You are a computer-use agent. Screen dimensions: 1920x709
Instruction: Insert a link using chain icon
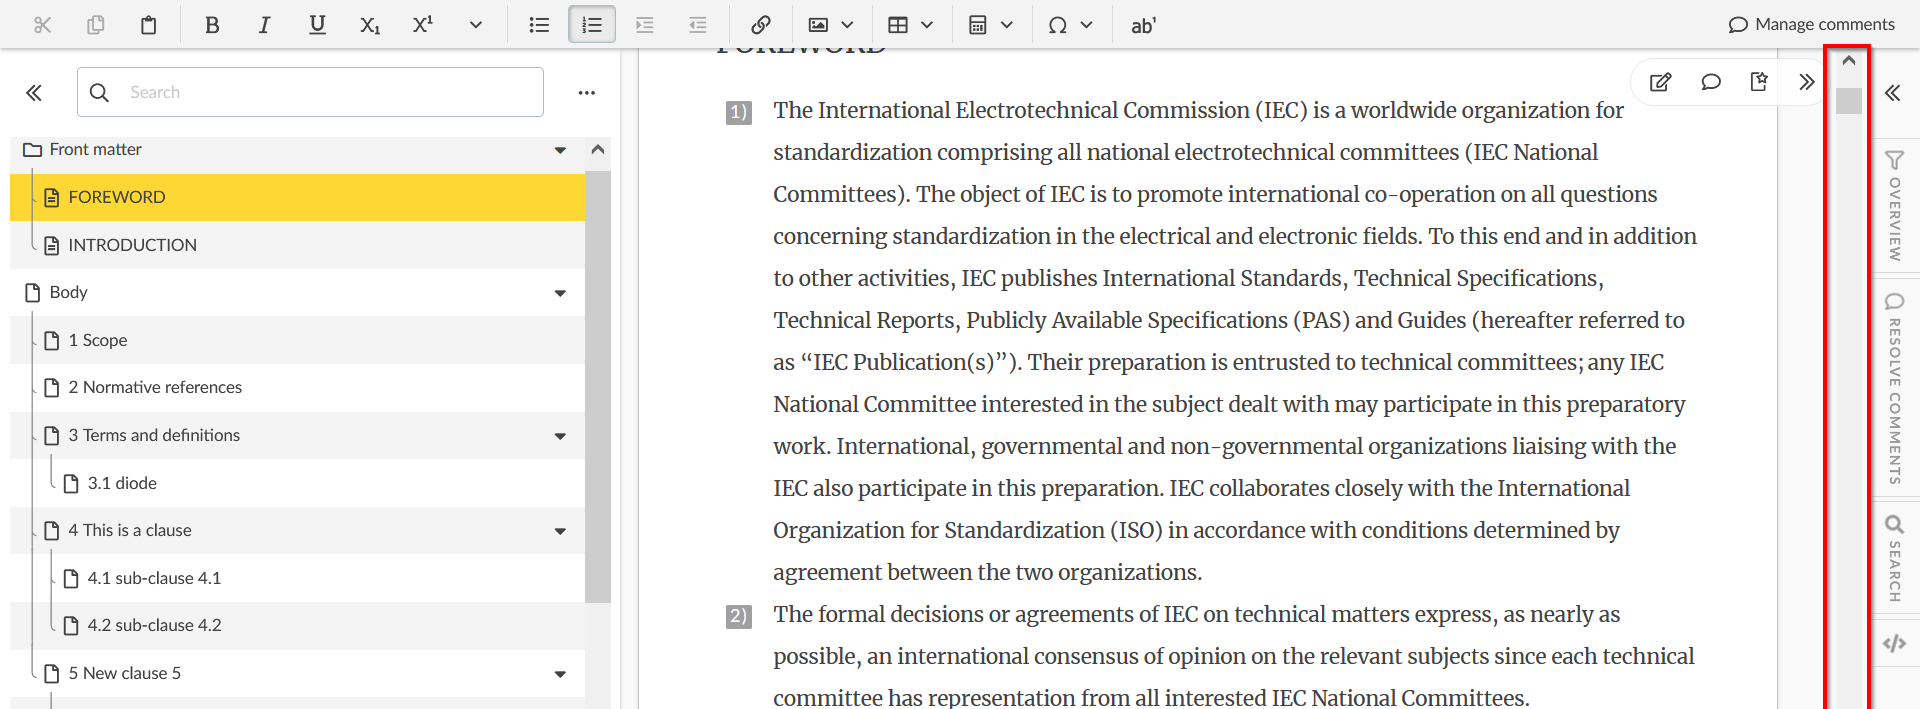761,25
